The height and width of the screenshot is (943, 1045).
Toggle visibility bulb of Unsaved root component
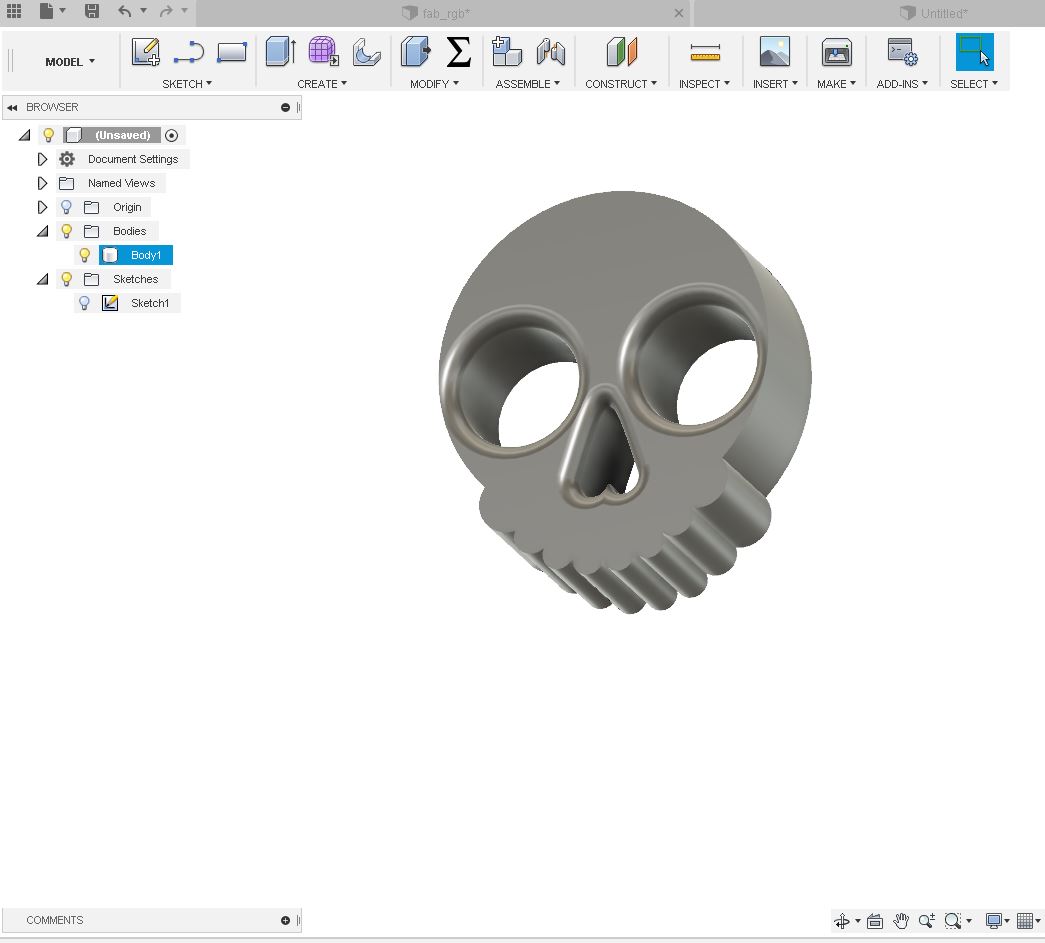coord(49,135)
